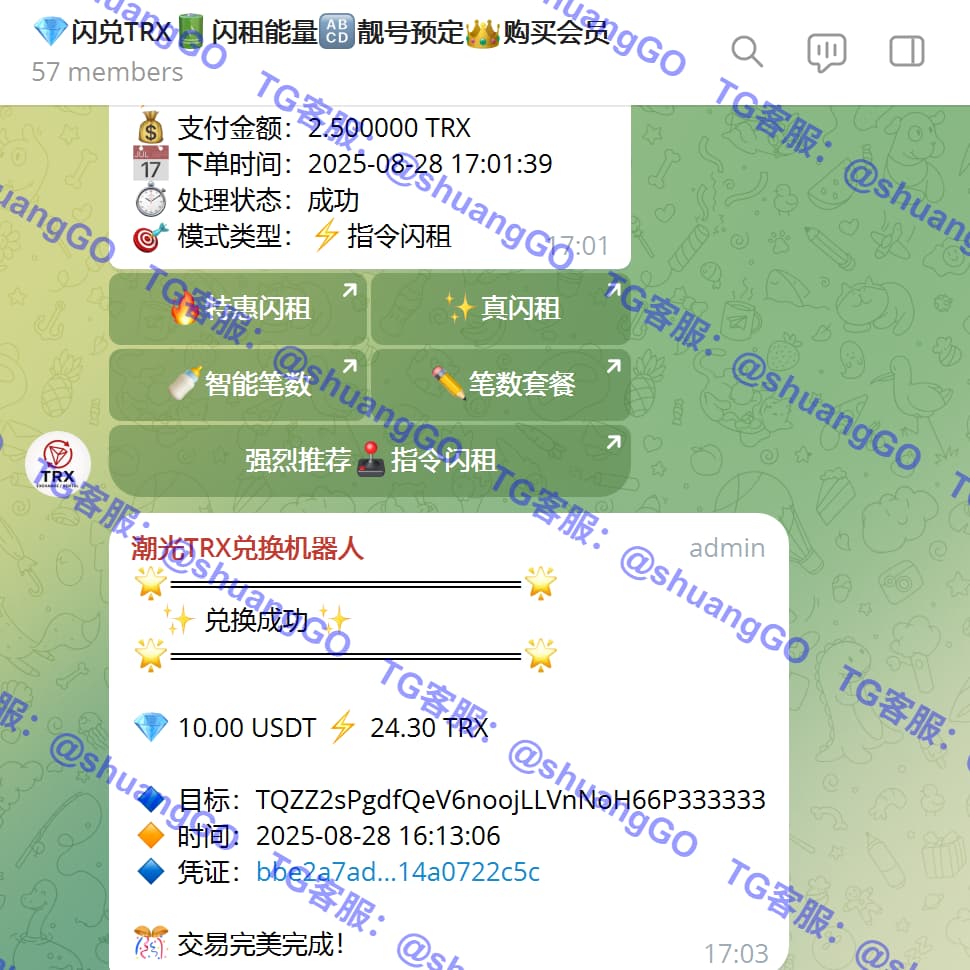Click sender name 潮光TRX兑换机器人

[248, 548]
